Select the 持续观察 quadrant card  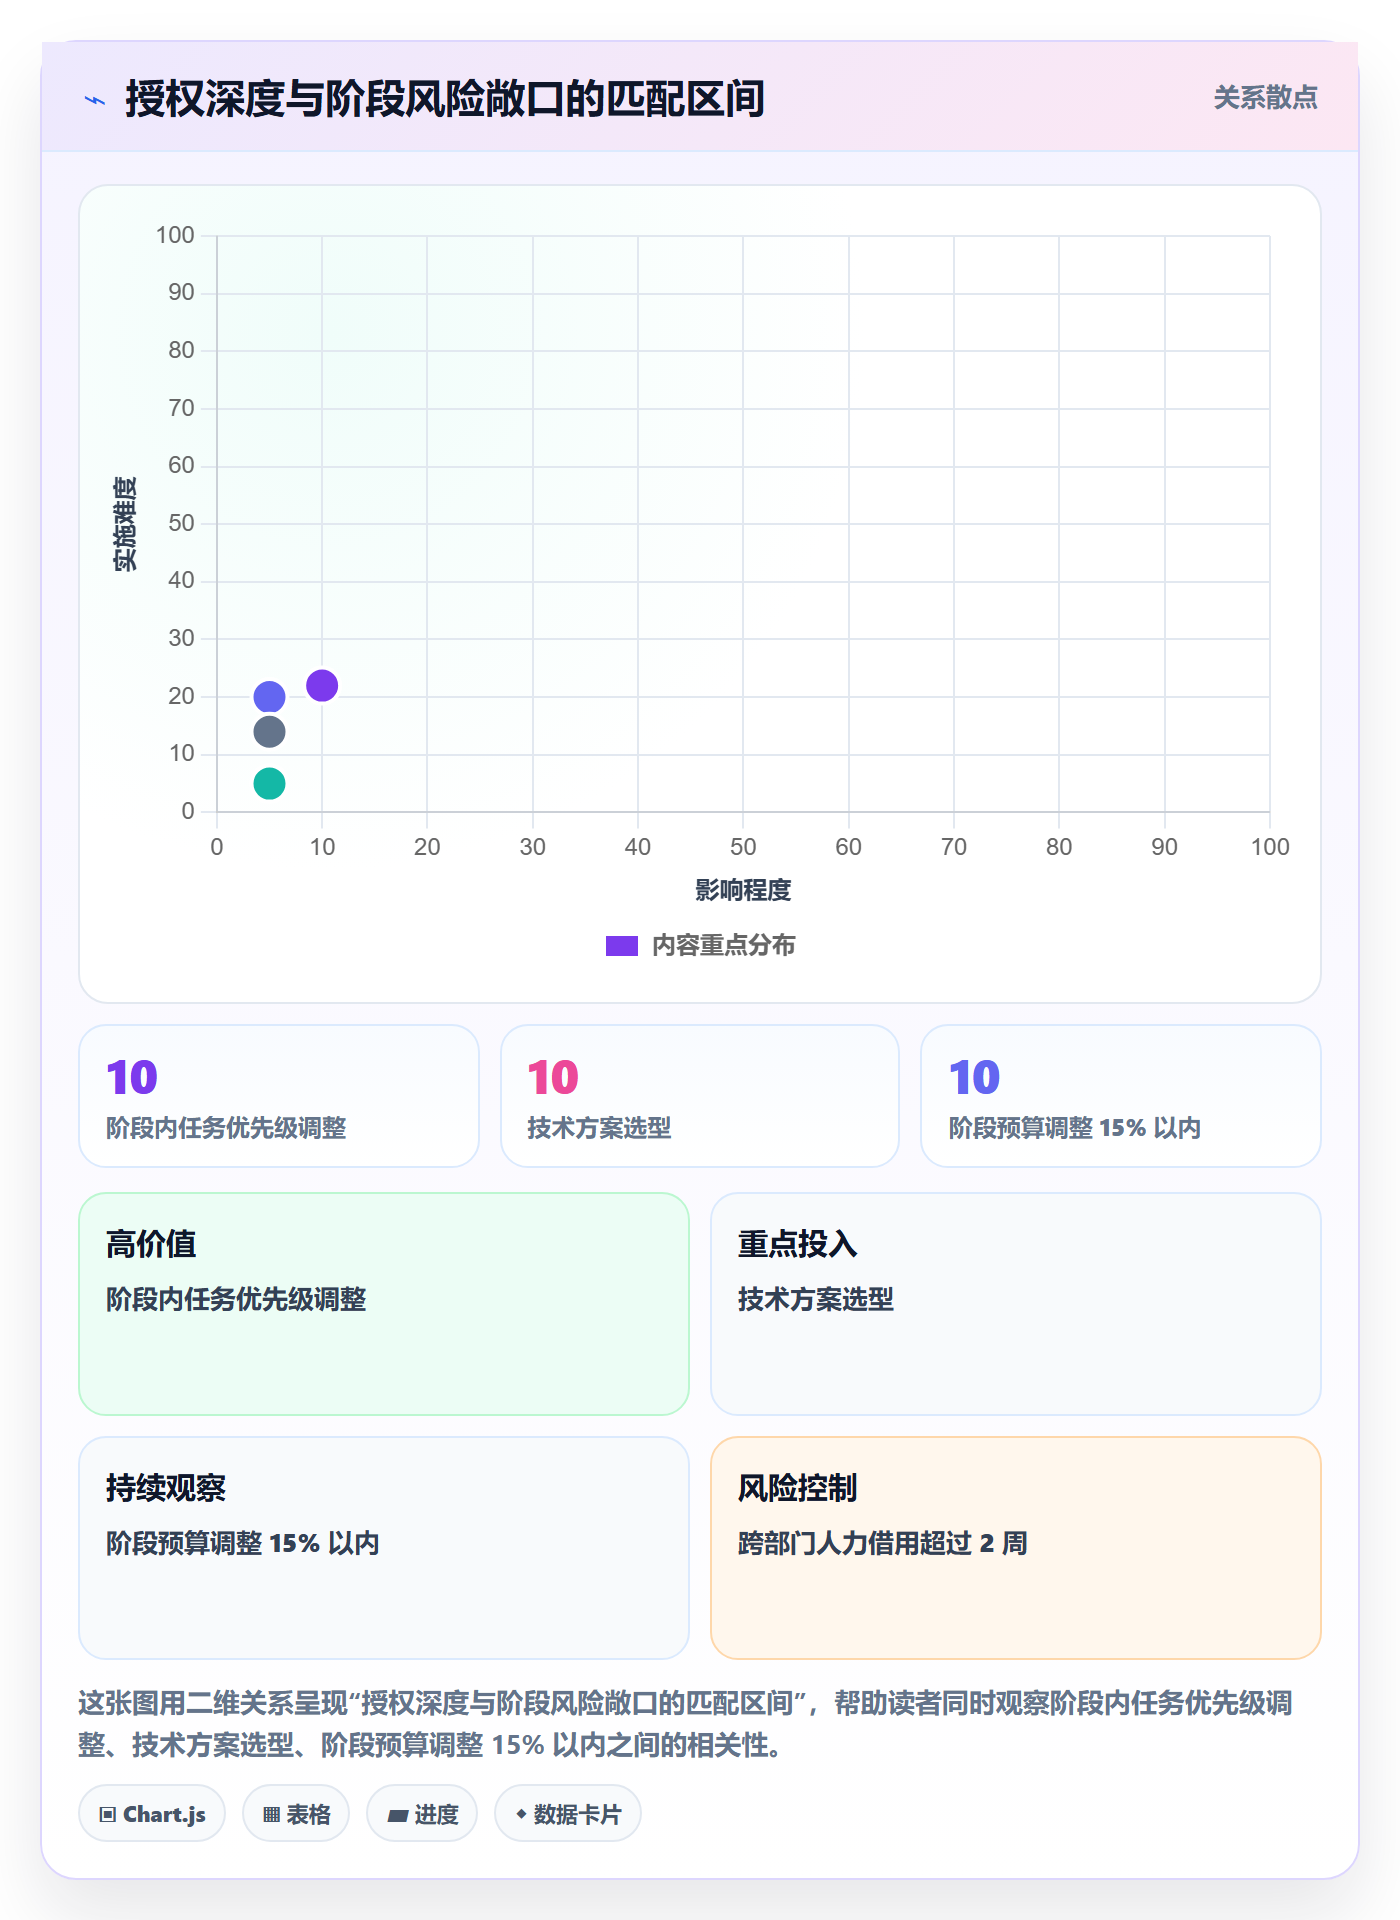coord(384,1548)
